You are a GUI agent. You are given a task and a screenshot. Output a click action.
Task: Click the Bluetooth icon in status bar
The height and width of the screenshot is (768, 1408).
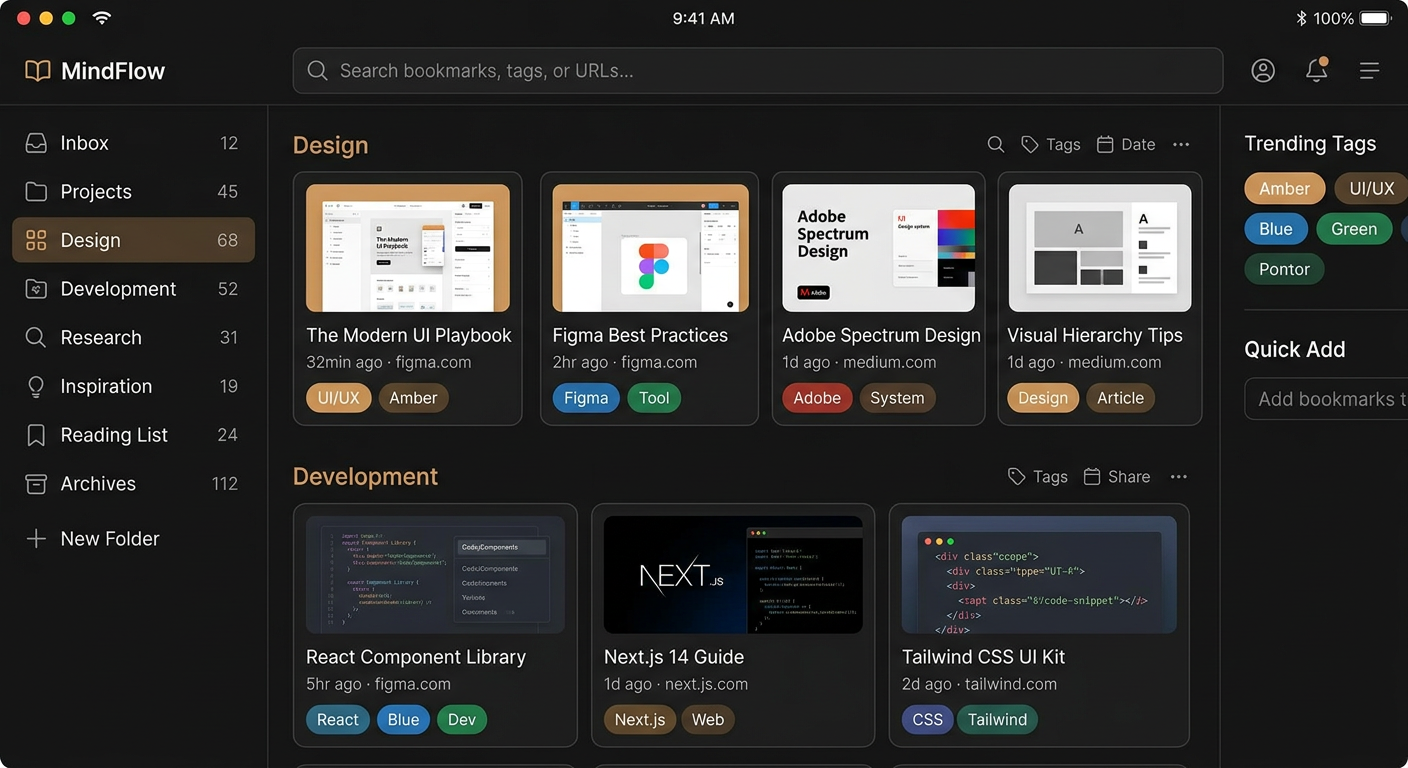1301,18
